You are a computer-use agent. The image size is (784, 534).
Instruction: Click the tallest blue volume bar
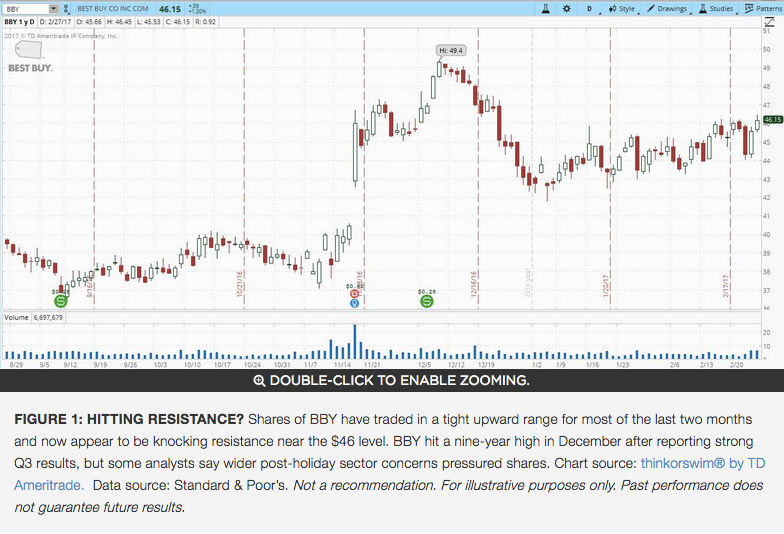[x=355, y=342]
